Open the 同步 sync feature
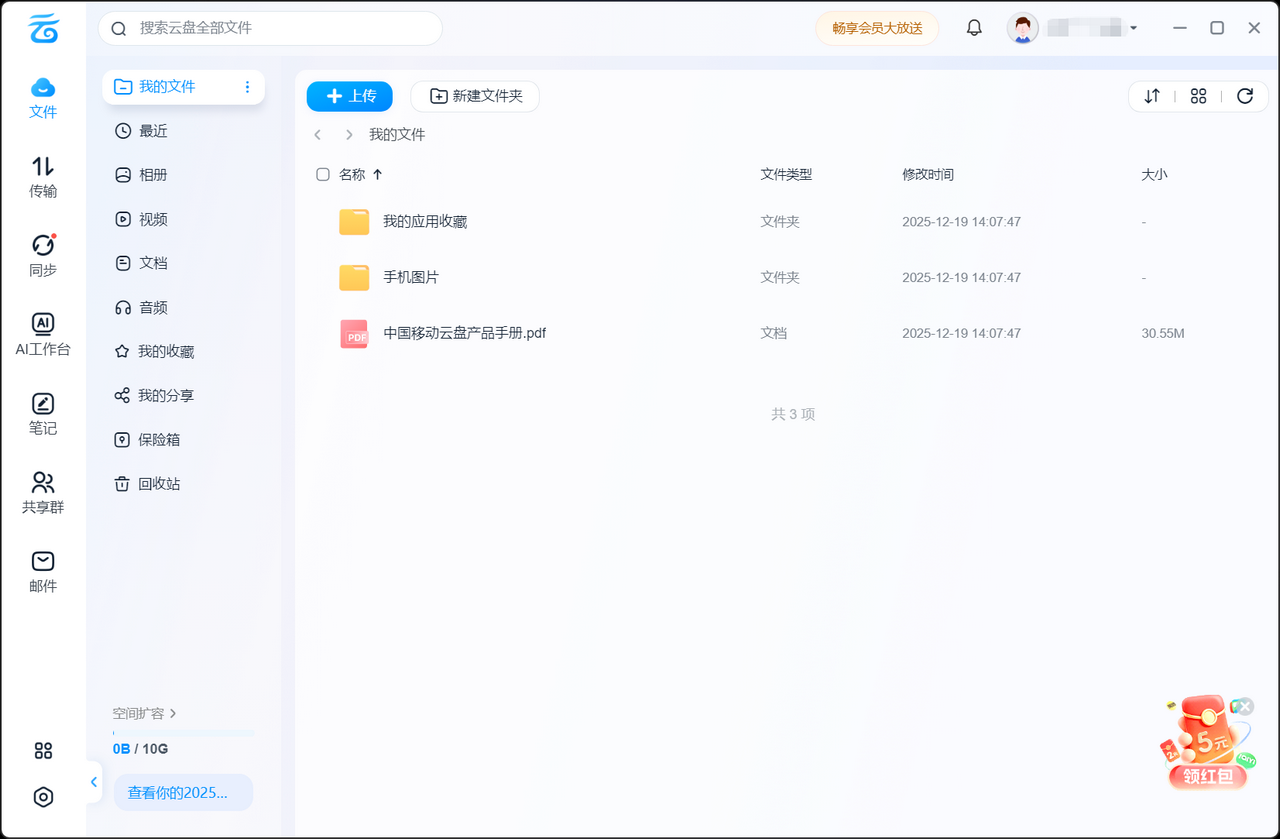The image size is (1280, 839). tap(43, 253)
